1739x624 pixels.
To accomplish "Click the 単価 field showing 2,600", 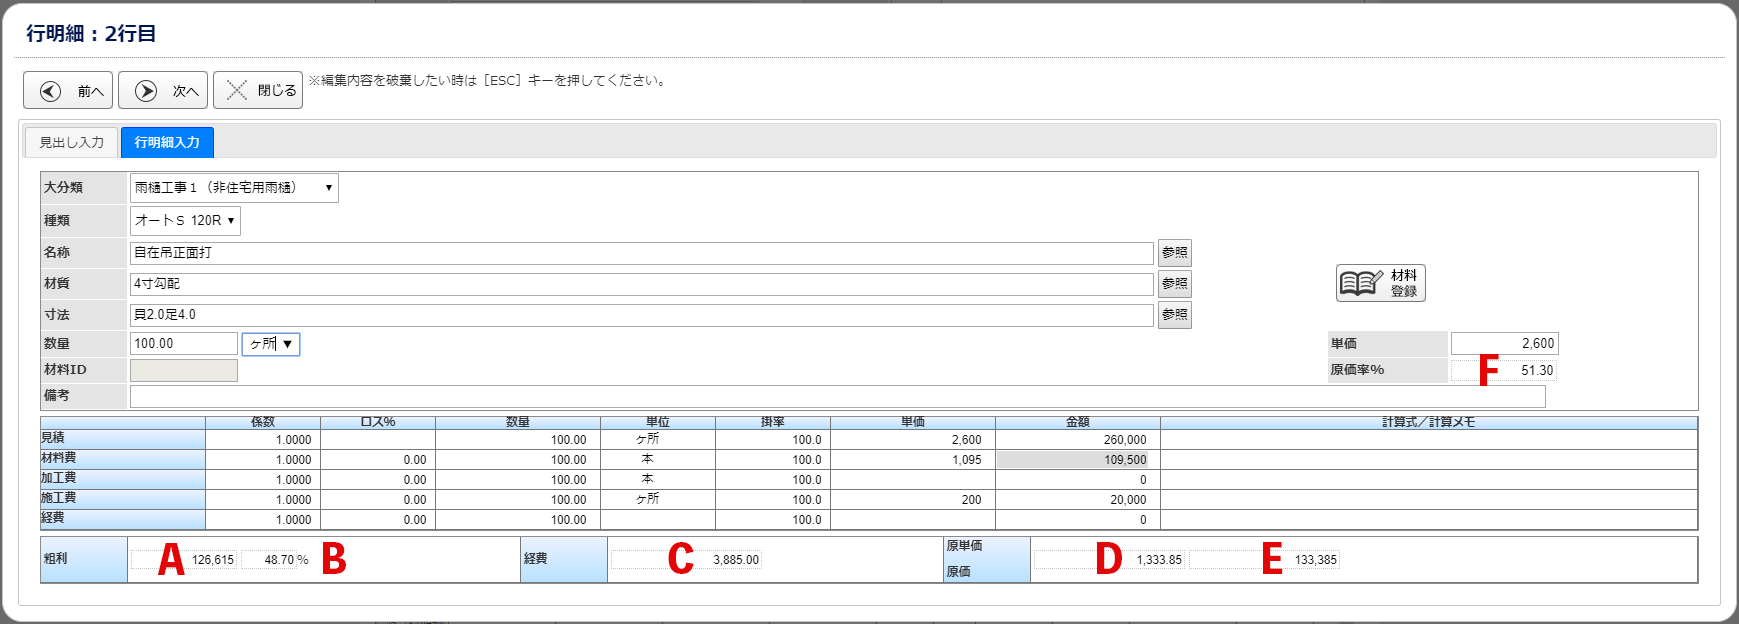I will (x=1504, y=344).
